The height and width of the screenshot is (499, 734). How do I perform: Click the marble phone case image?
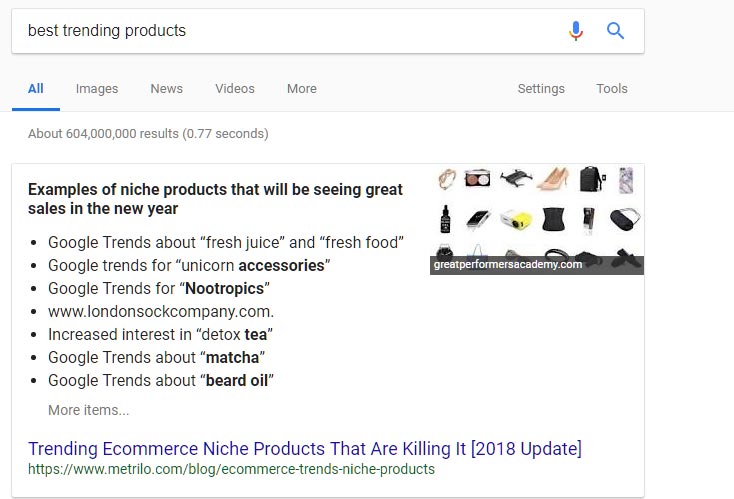pos(626,180)
